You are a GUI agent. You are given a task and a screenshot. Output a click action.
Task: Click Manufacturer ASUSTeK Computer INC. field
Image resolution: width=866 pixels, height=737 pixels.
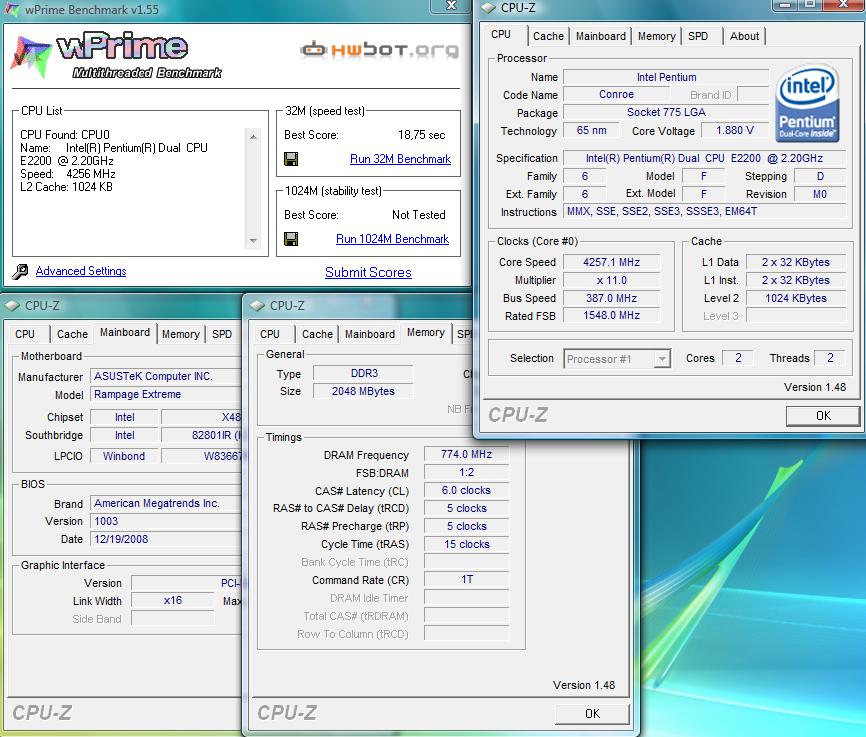(x=166, y=376)
